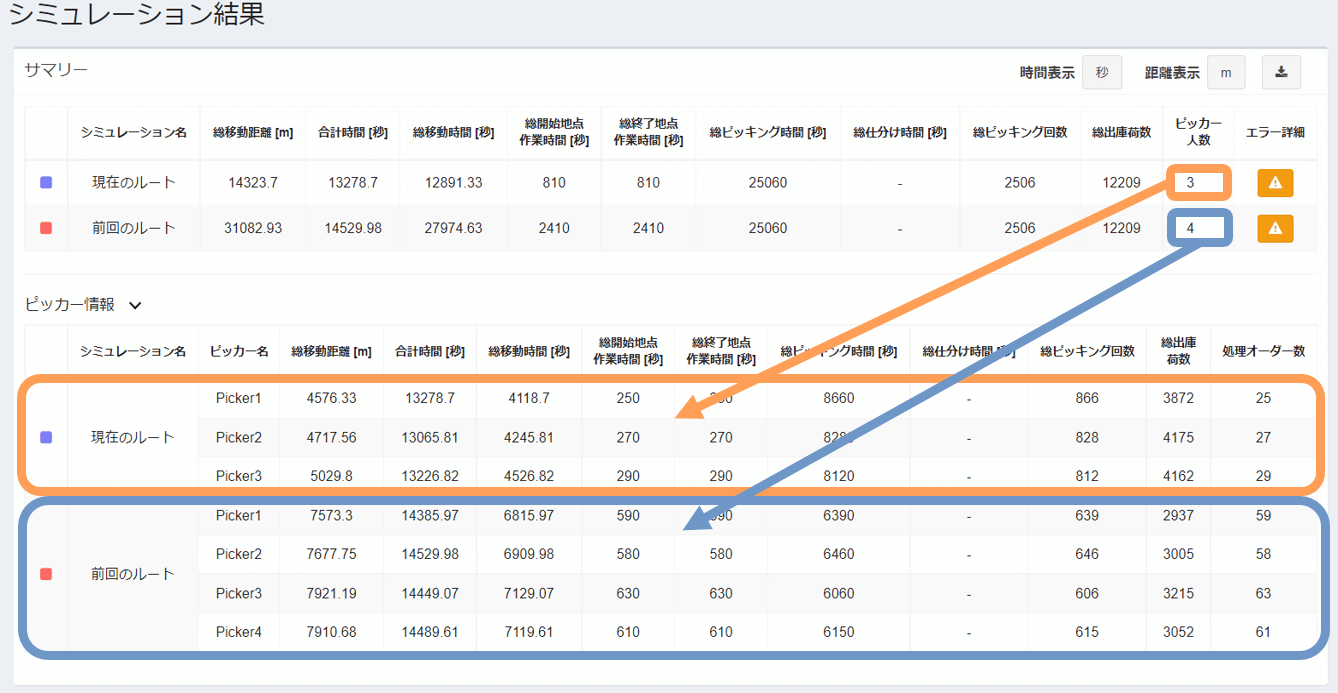This screenshot has width=1338, height=693.
Task: Click red color swatch in summary table
Action: pos(46,228)
